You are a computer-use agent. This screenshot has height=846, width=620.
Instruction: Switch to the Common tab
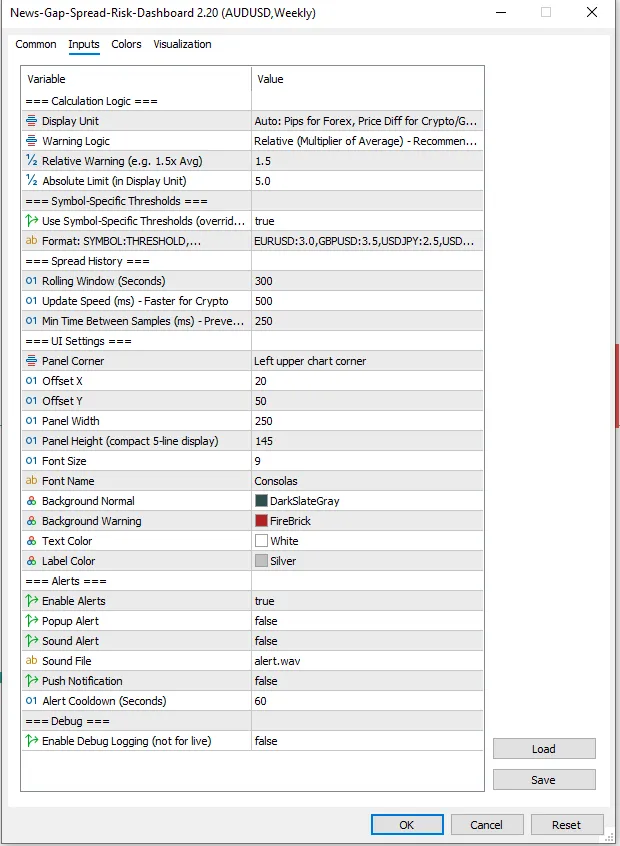[x=36, y=44]
